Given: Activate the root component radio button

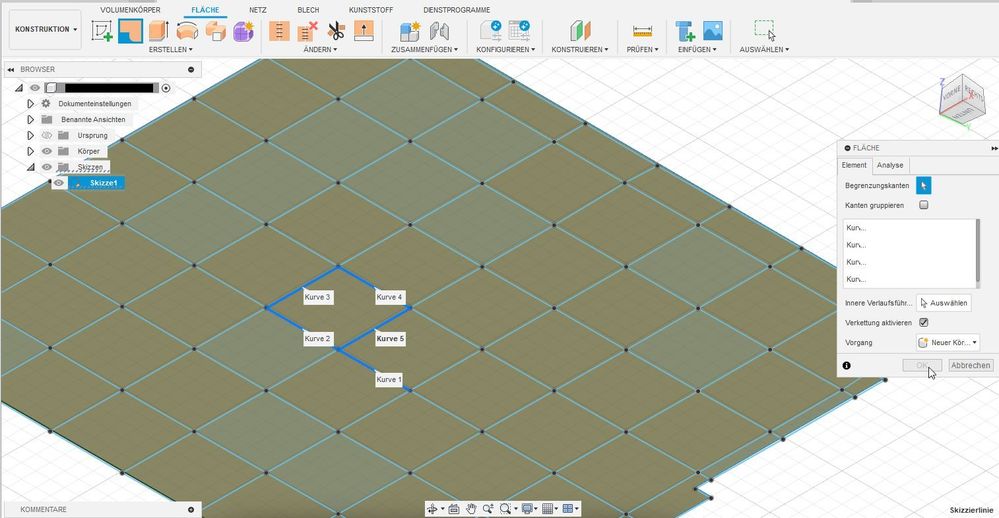Looking at the screenshot, I should tap(166, 88).
